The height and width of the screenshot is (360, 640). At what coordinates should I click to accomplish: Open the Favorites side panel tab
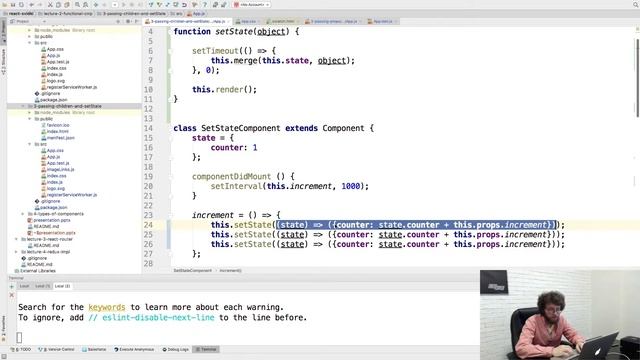[x=3, y=329]
